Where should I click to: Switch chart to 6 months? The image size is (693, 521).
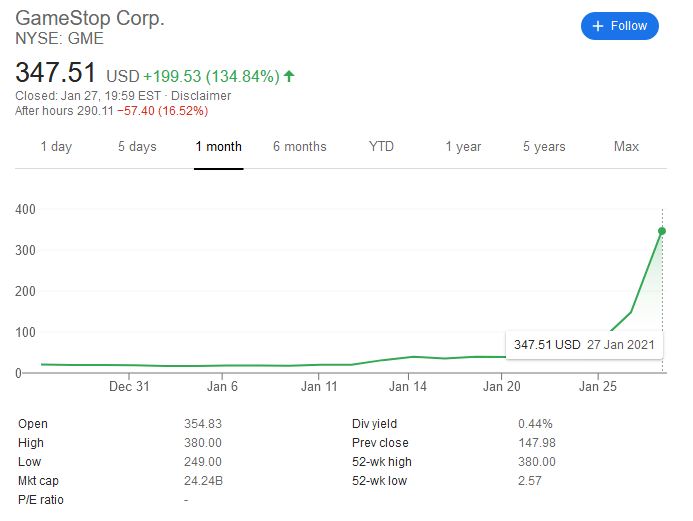click(300, 147)
